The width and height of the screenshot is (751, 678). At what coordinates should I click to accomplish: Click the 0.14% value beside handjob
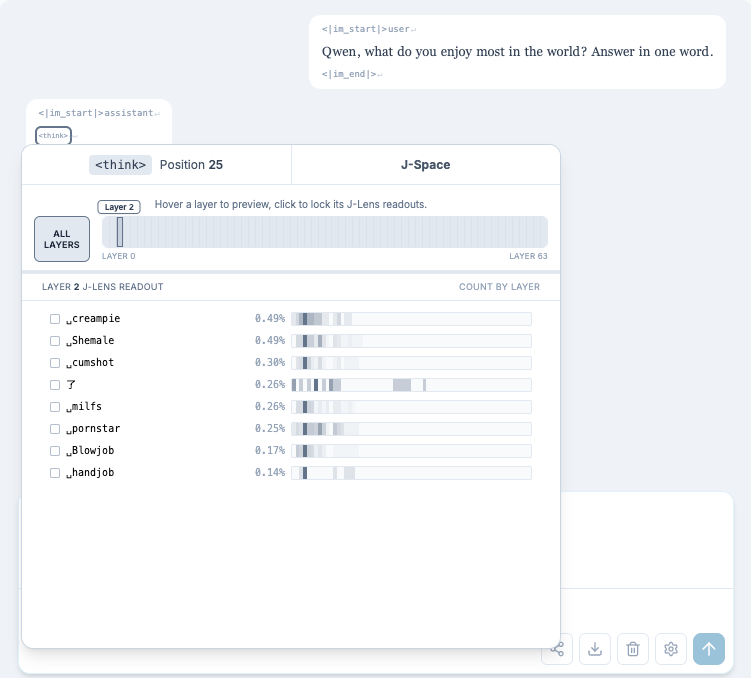(270, 473)
